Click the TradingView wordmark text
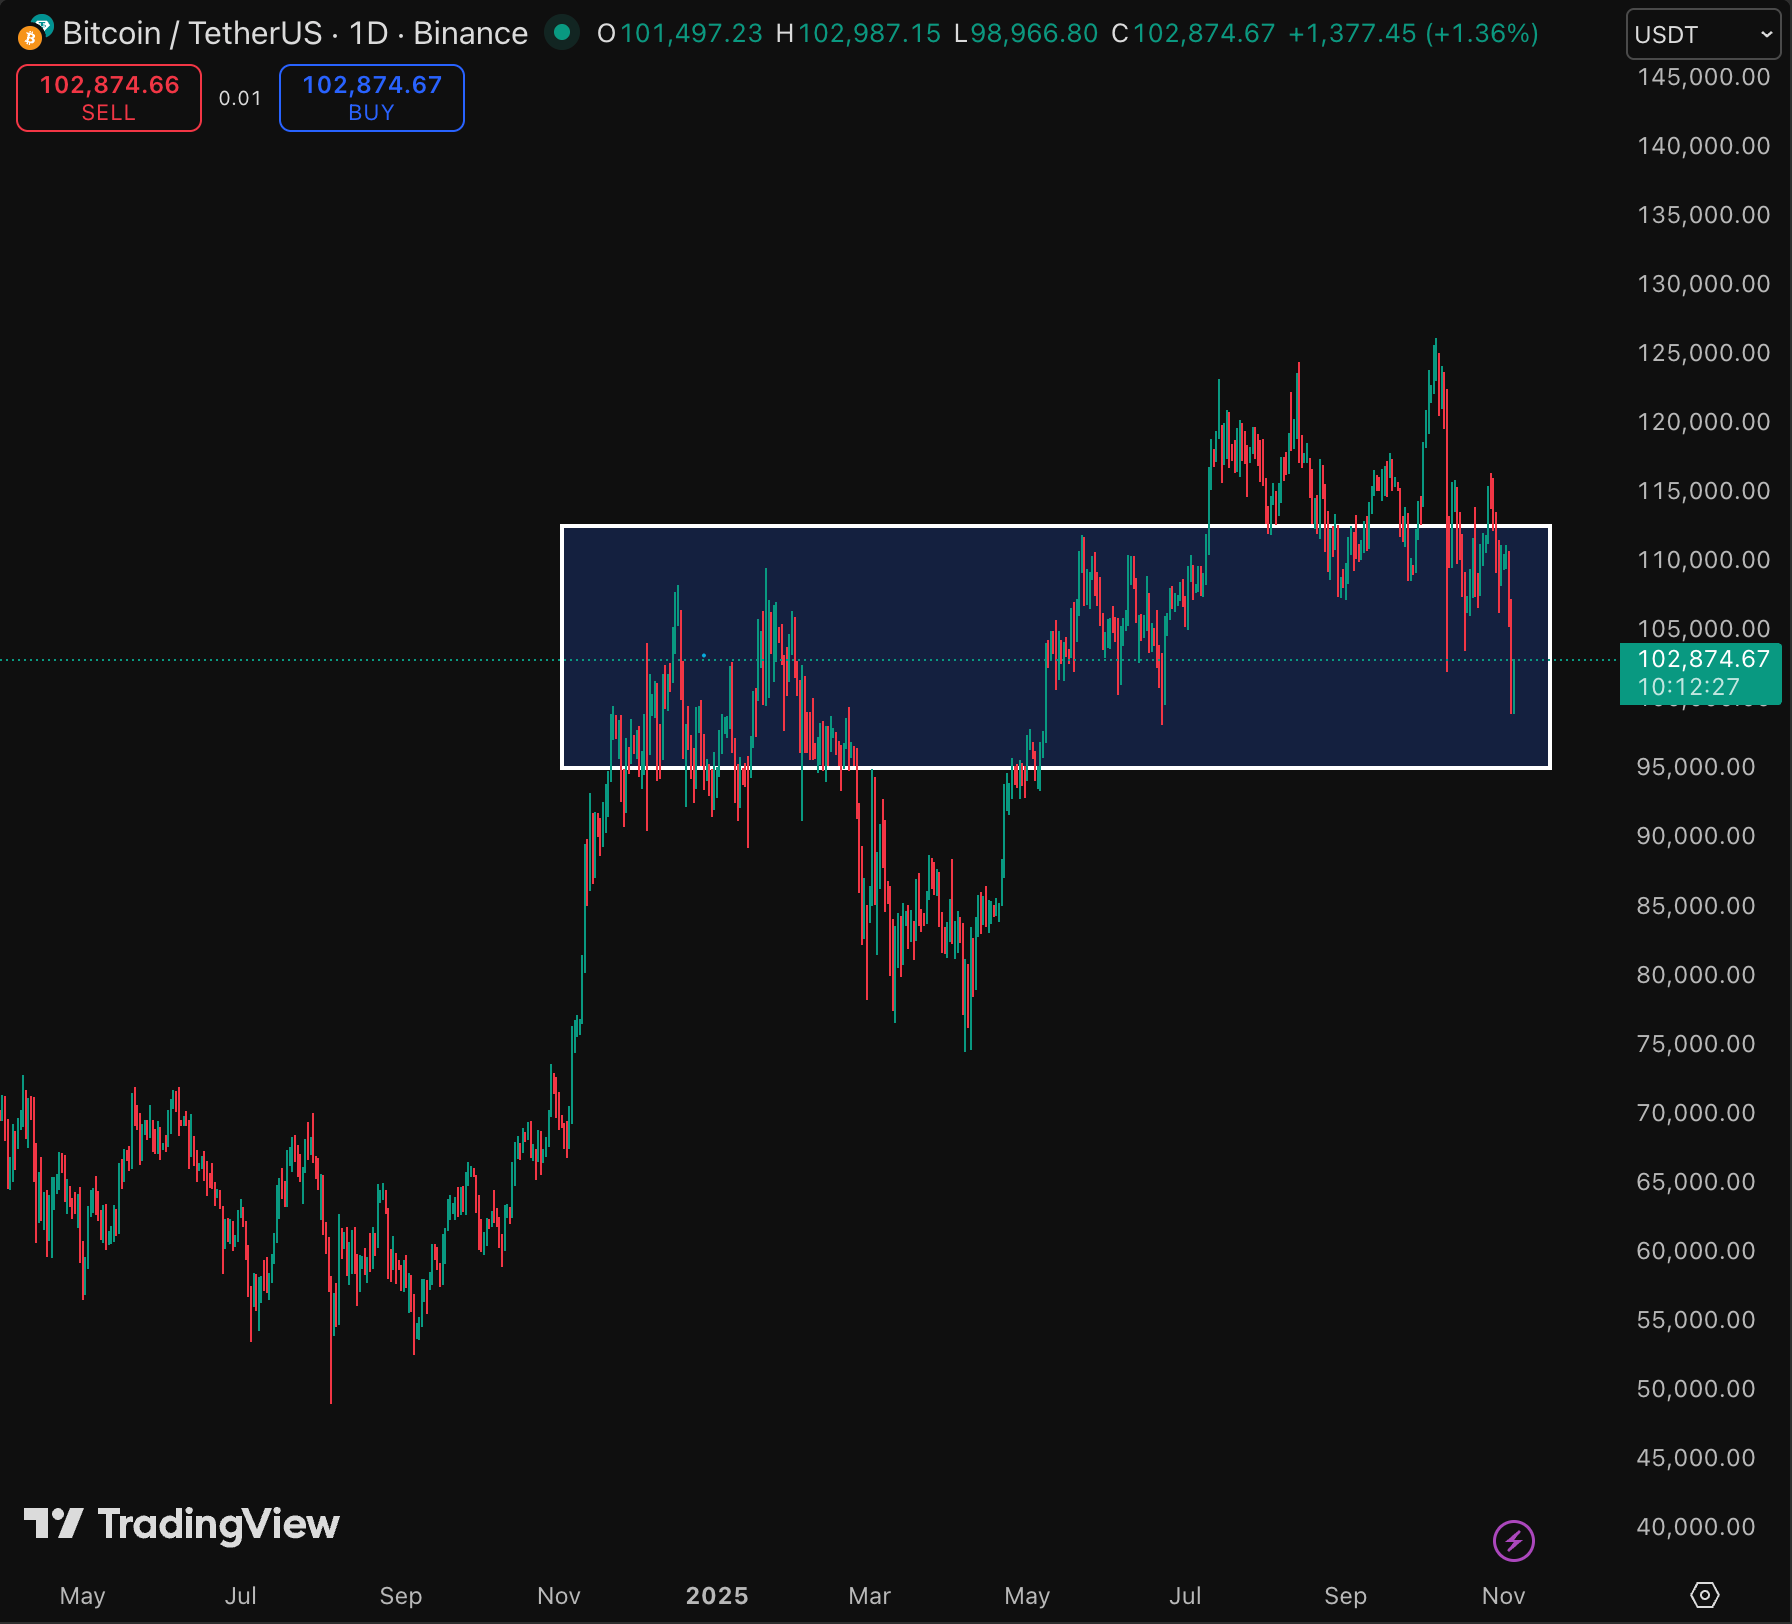 pyautogui.click(x=216, y=1524)
